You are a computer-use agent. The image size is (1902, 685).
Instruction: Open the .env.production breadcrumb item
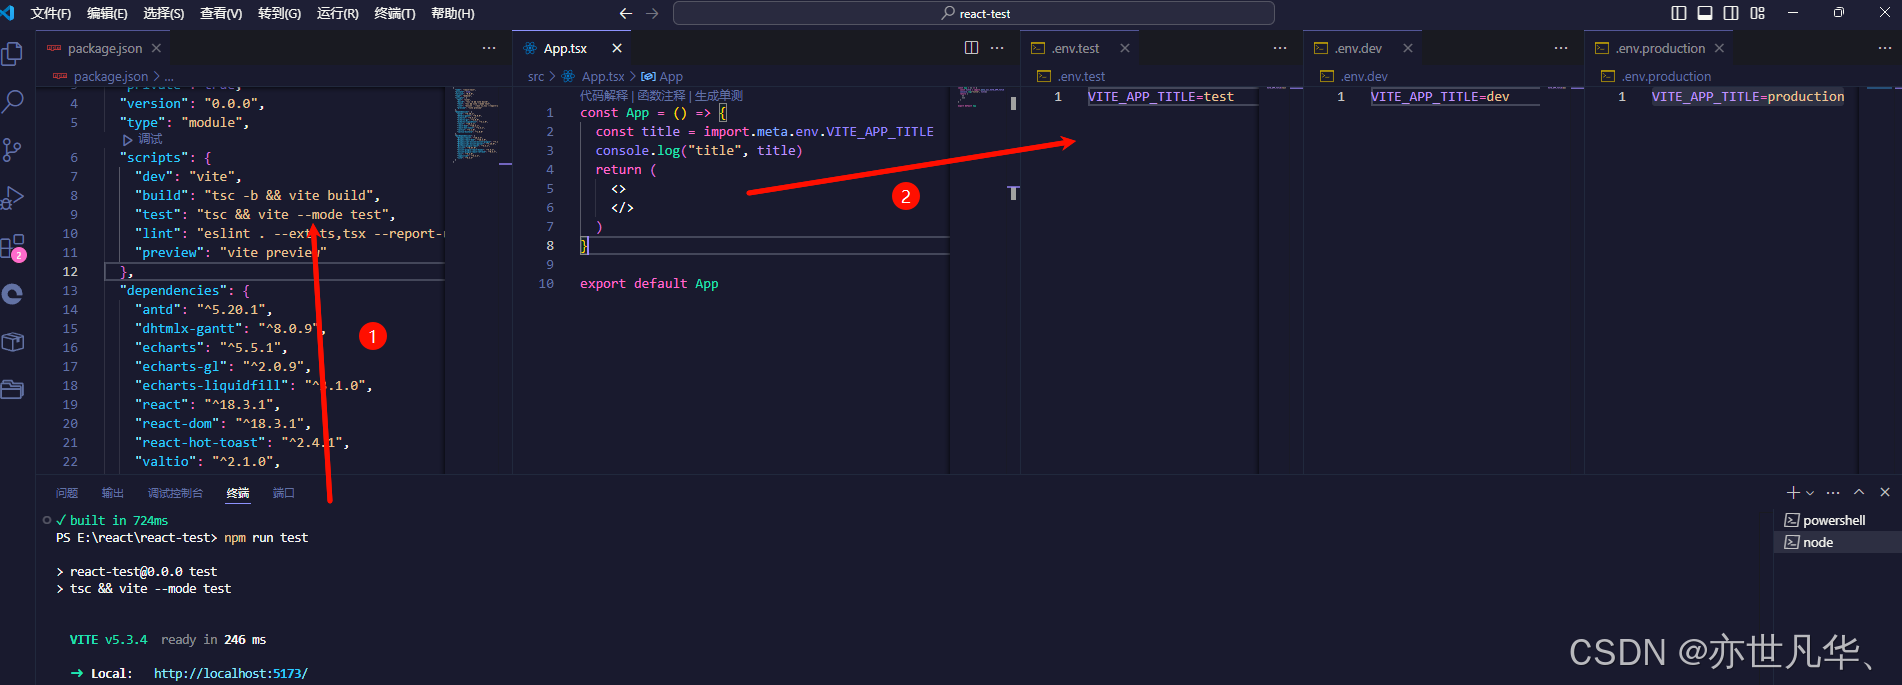click(x=1656, y=76)
